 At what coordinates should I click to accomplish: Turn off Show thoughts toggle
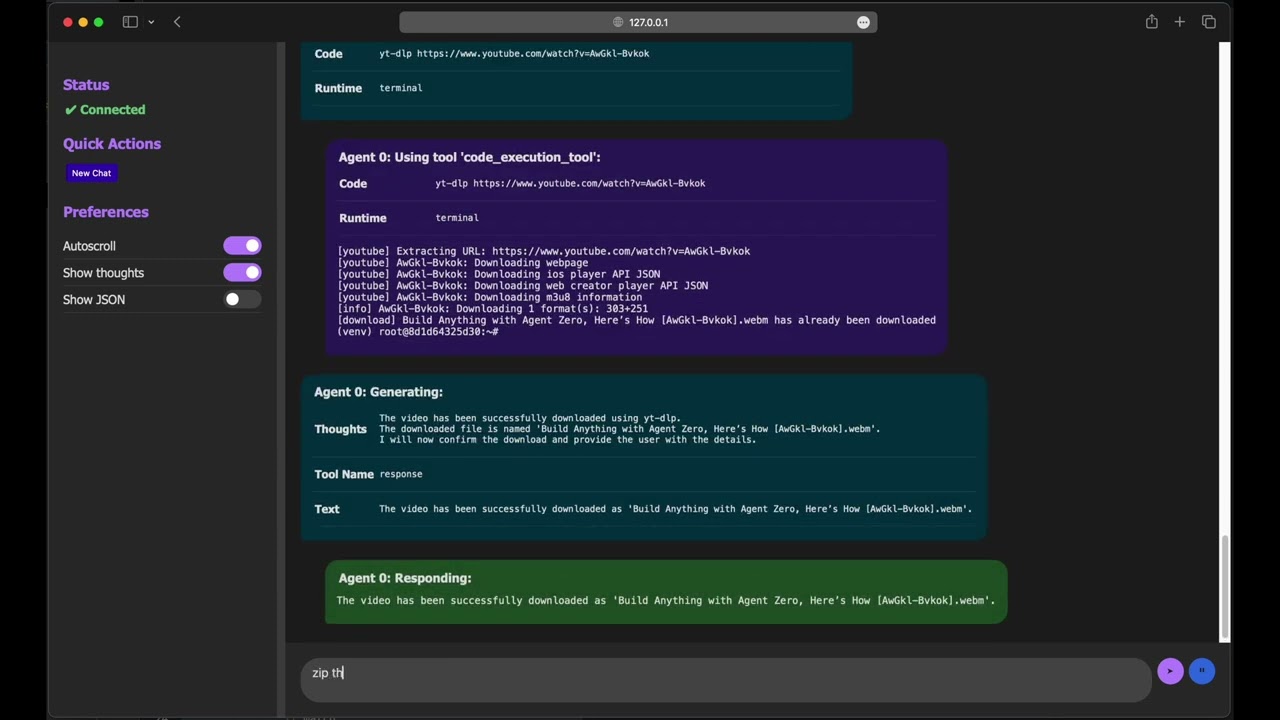(x=242, y=272)
